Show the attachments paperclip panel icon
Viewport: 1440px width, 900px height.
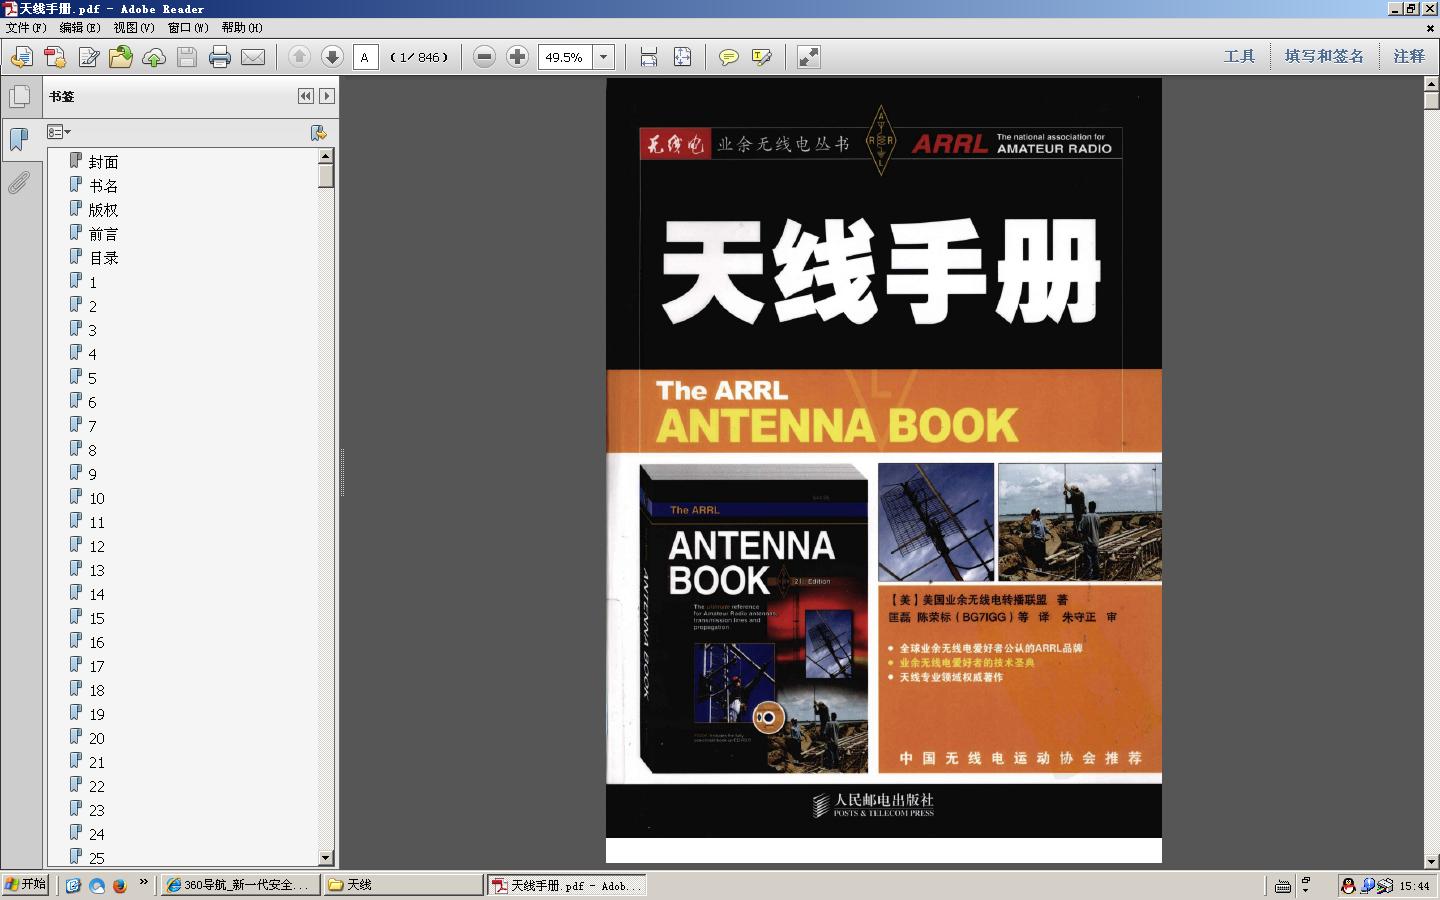[19, 182]
